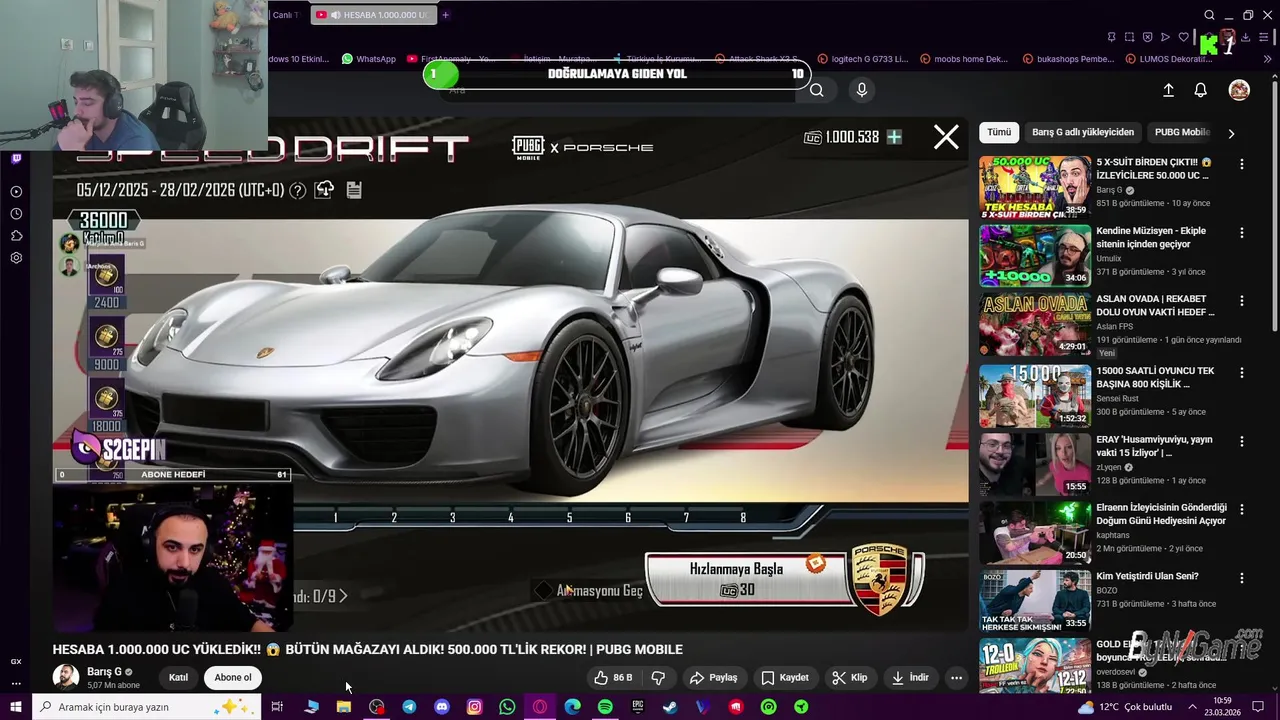Open a new browser tab
This screenshot has width=1280, height=720.
[445, 15]
